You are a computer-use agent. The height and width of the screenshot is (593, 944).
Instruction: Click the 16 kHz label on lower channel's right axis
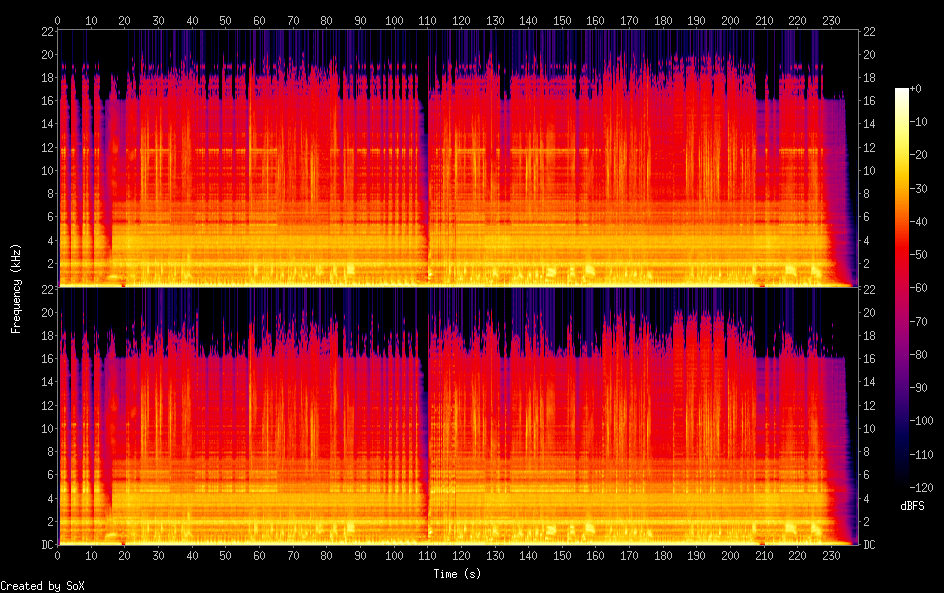(x=870, y=358)
